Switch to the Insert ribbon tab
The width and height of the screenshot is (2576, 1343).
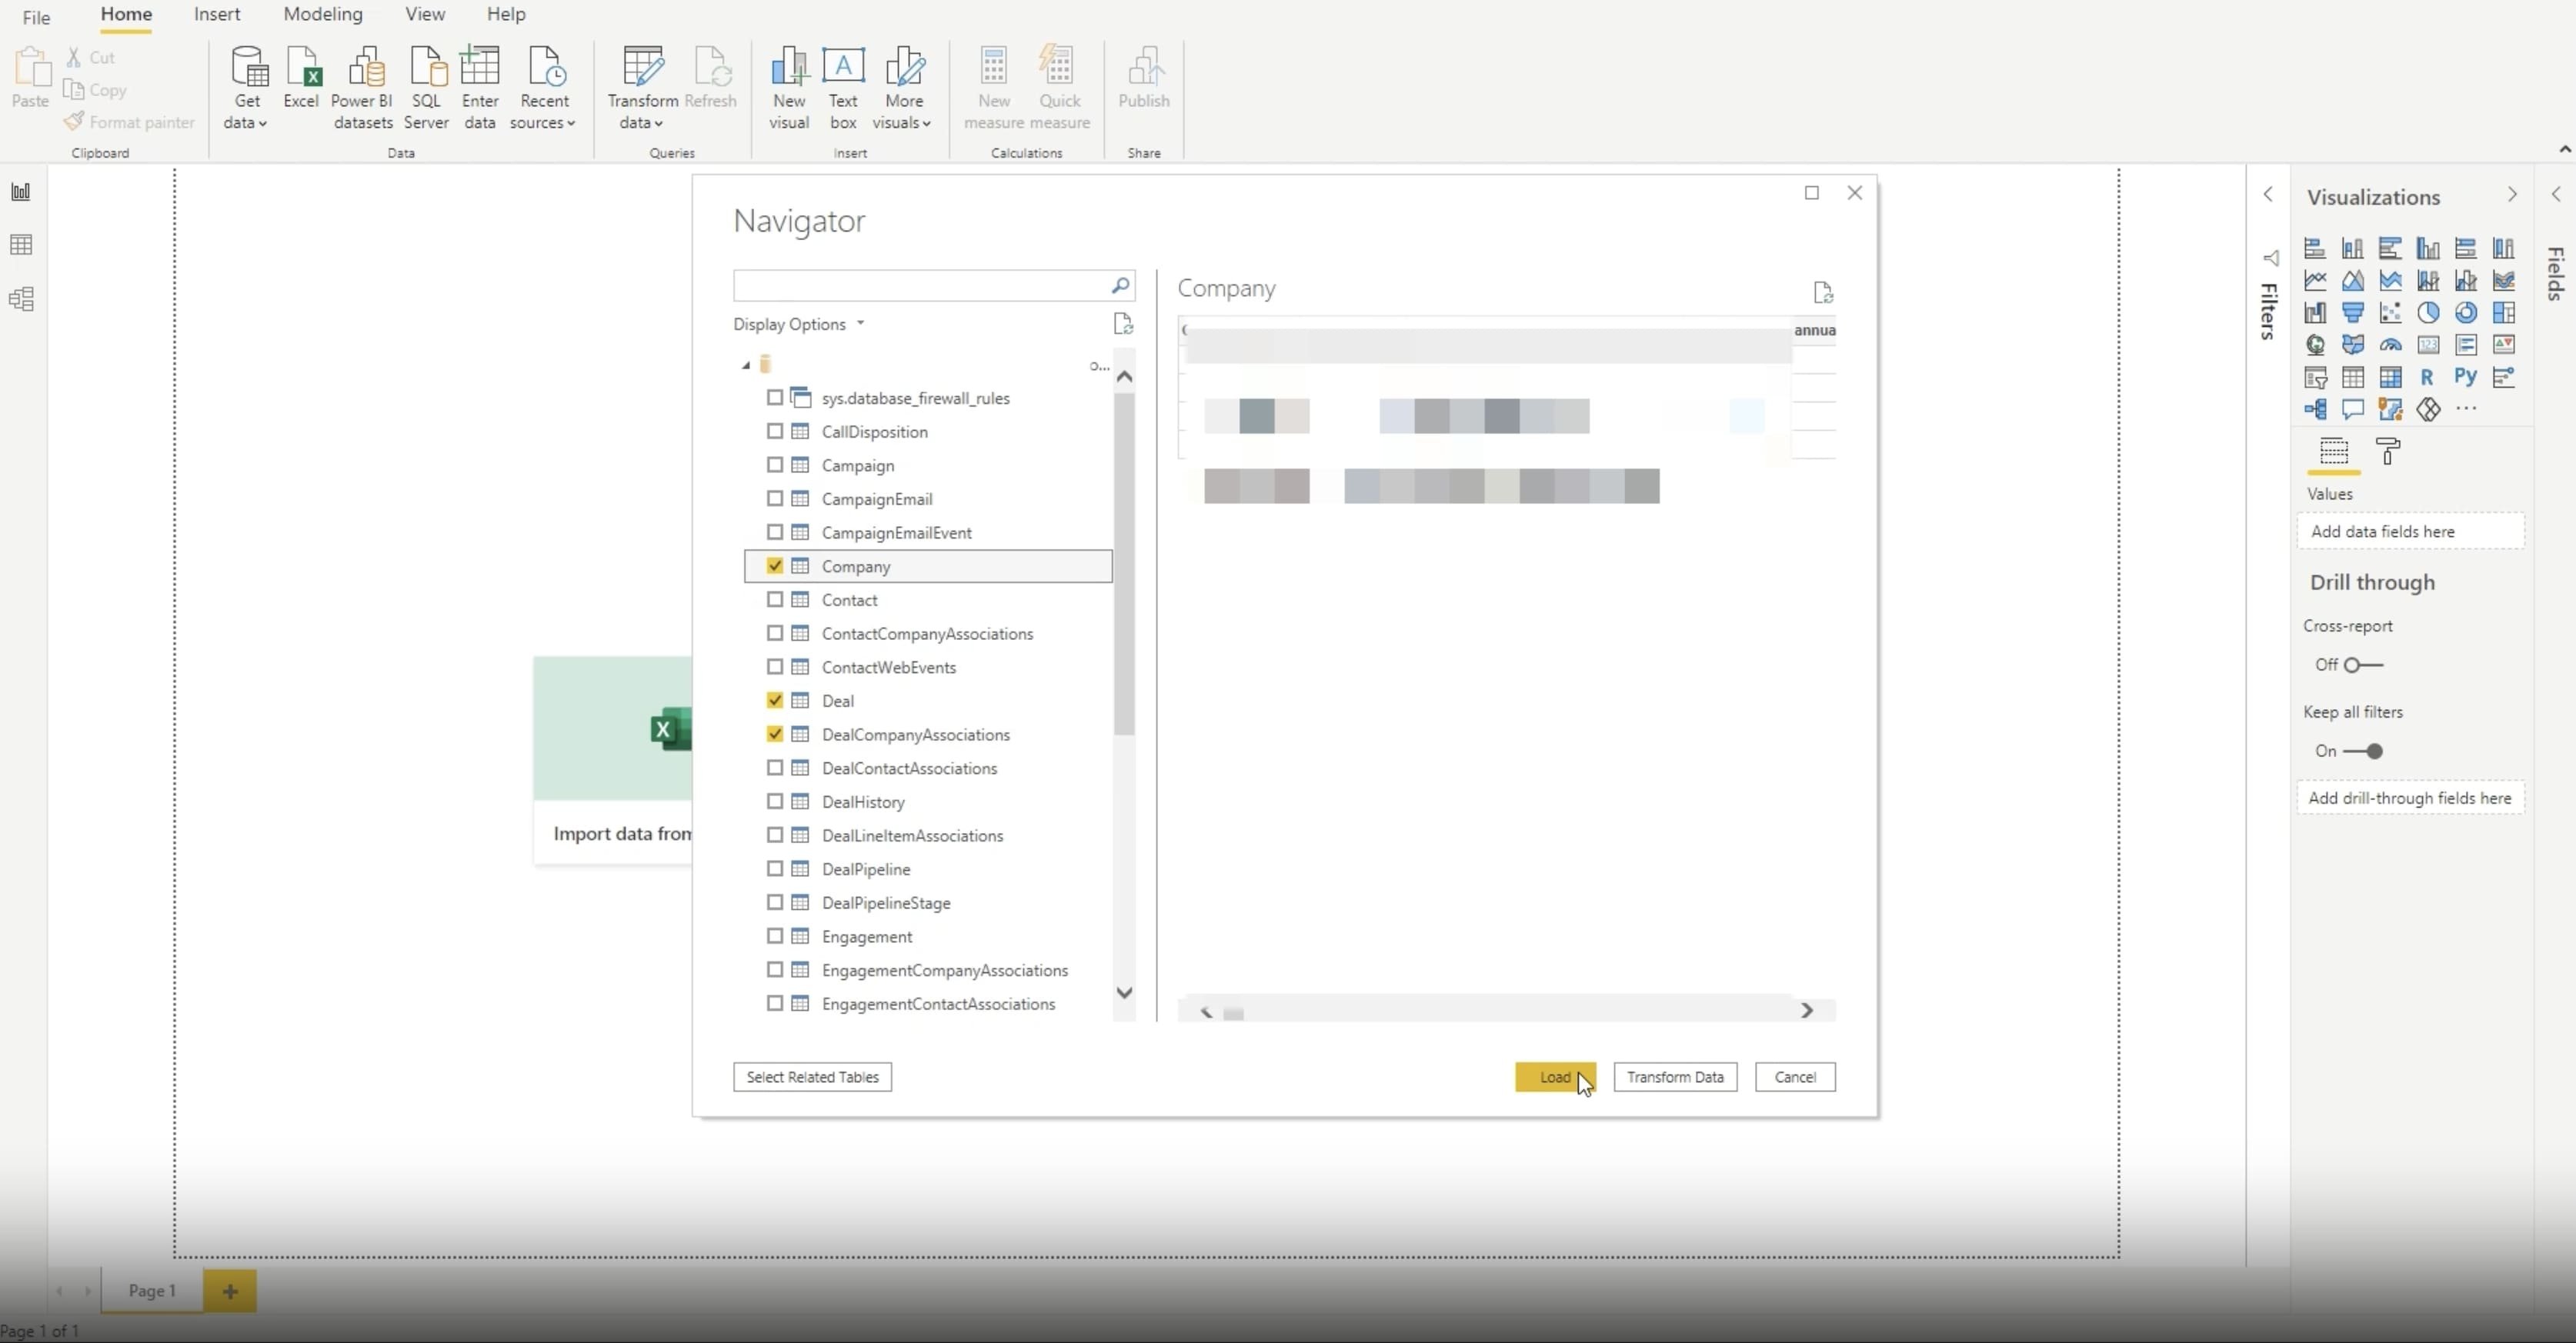click(x=217, y=14)
